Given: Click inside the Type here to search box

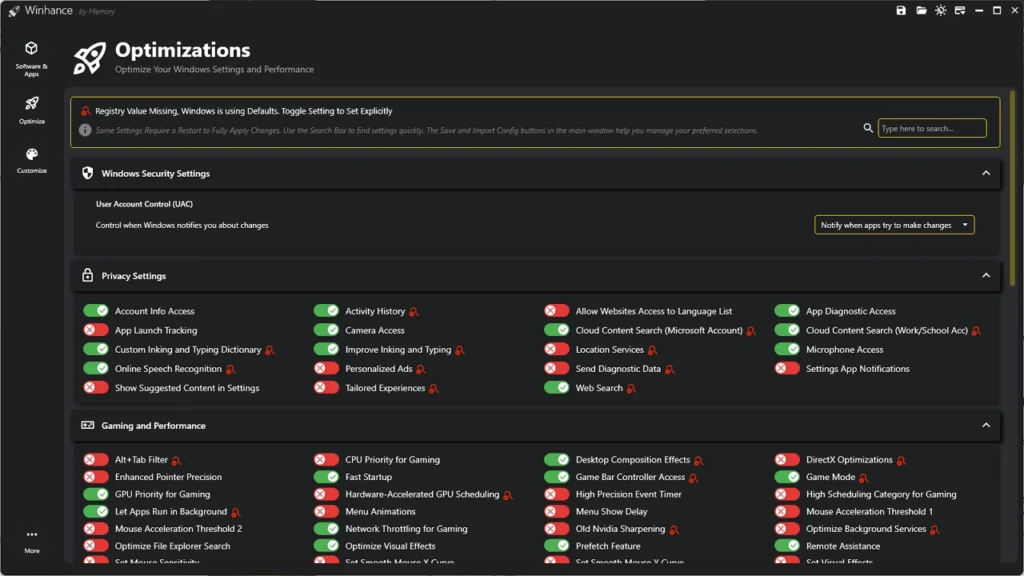Looking at the screenshot, I should click(x=930, y=128).
